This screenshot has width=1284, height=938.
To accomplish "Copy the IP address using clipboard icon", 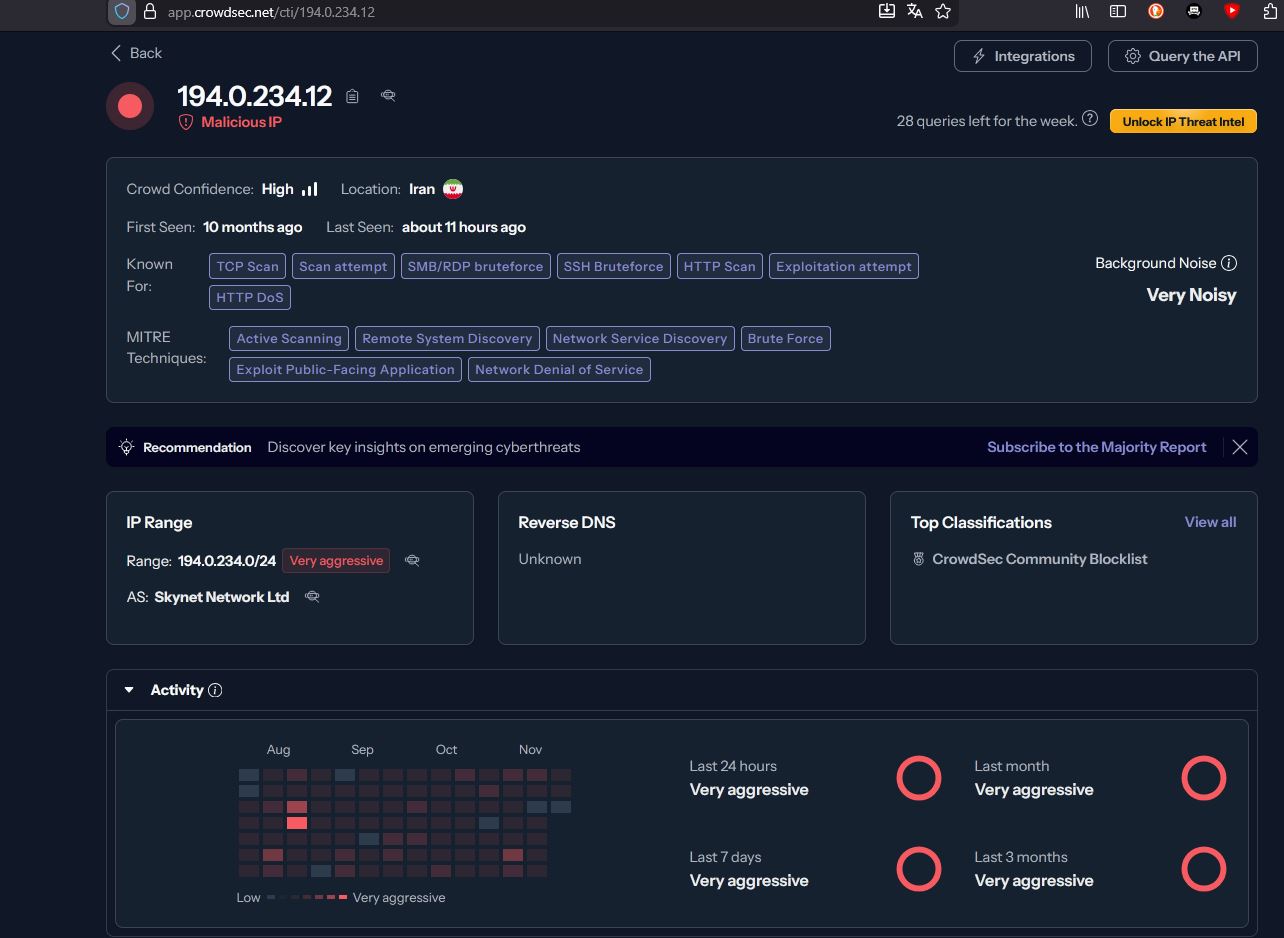I will coord(352,96).
